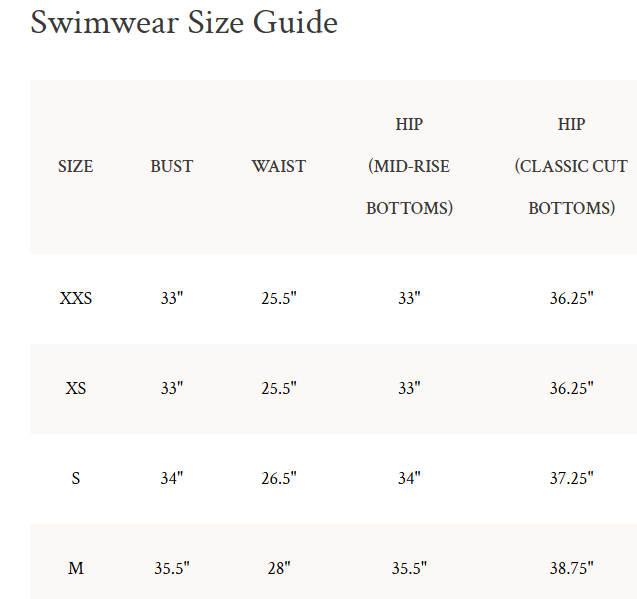Screen dimensions: 637x599
Task: Click the M size label
Action: coord(76,568)
